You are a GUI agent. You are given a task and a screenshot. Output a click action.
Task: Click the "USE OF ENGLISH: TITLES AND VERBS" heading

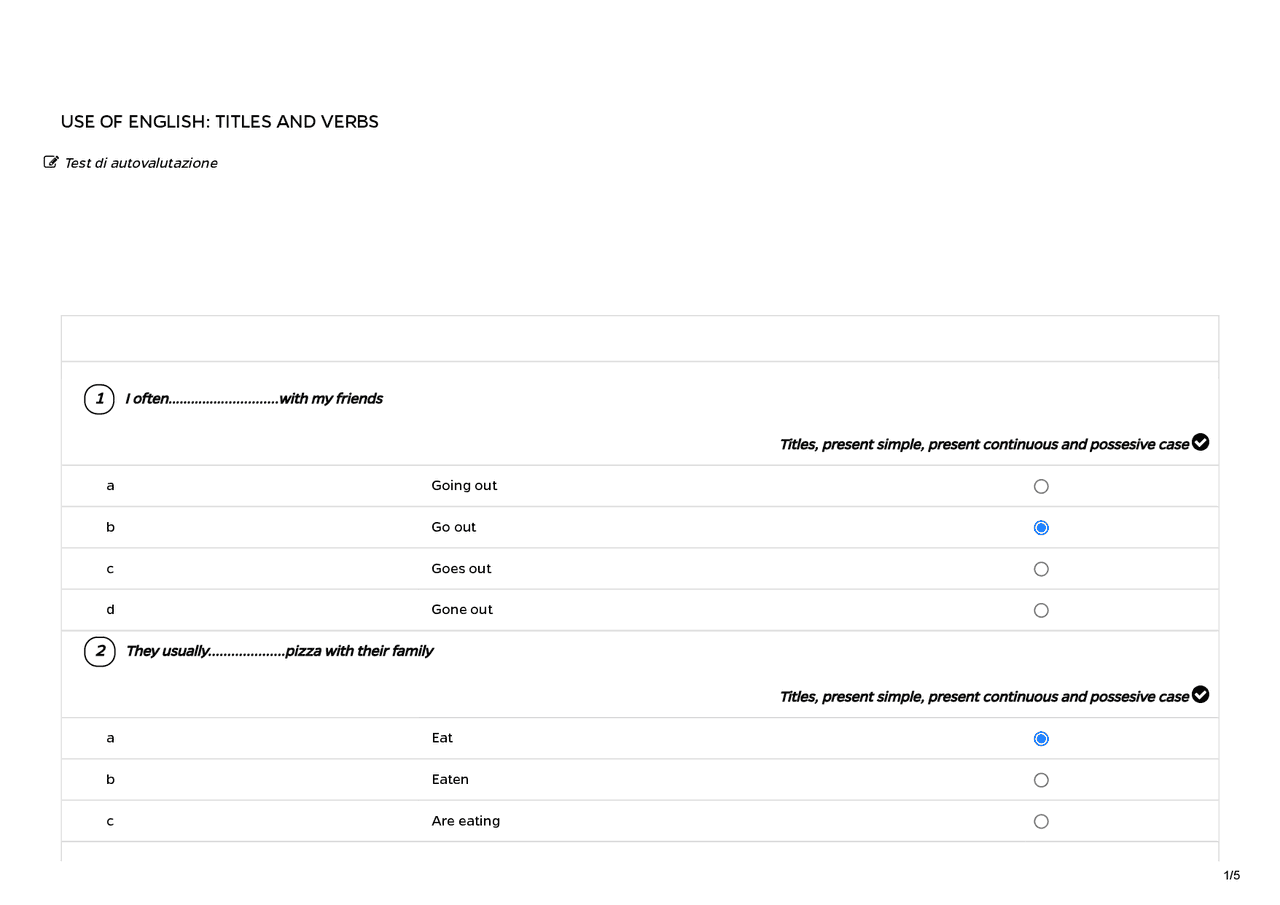point(219,122)
